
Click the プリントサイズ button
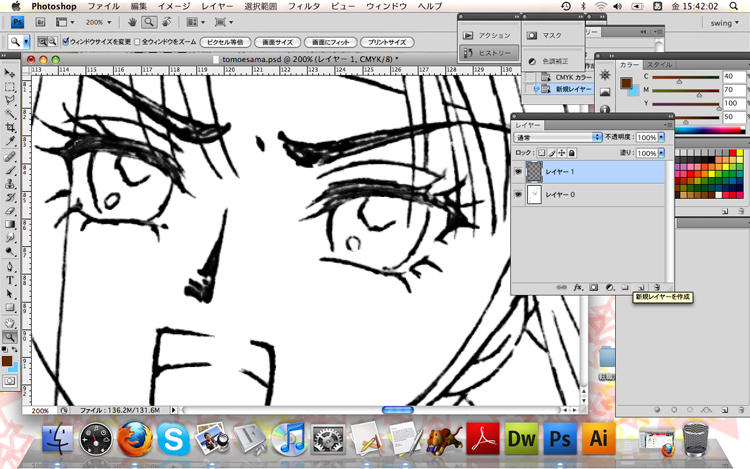tap(387, 42)
